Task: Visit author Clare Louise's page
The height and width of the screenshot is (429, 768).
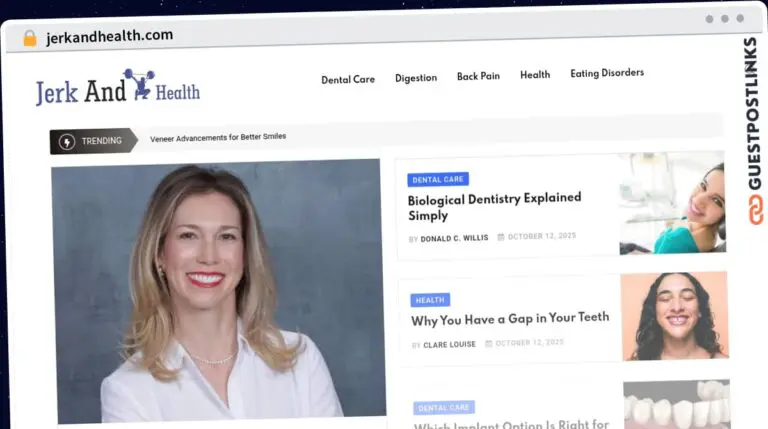Action: click(x=450, y=344)
